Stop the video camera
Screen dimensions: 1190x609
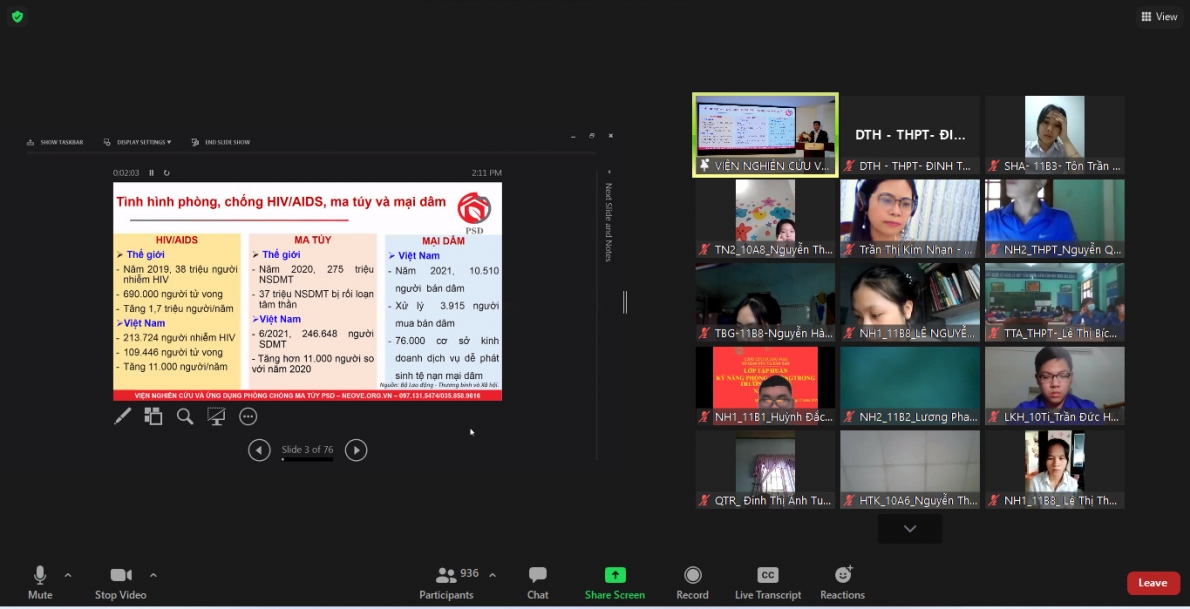pyautogui.click(x=120, y=581)
